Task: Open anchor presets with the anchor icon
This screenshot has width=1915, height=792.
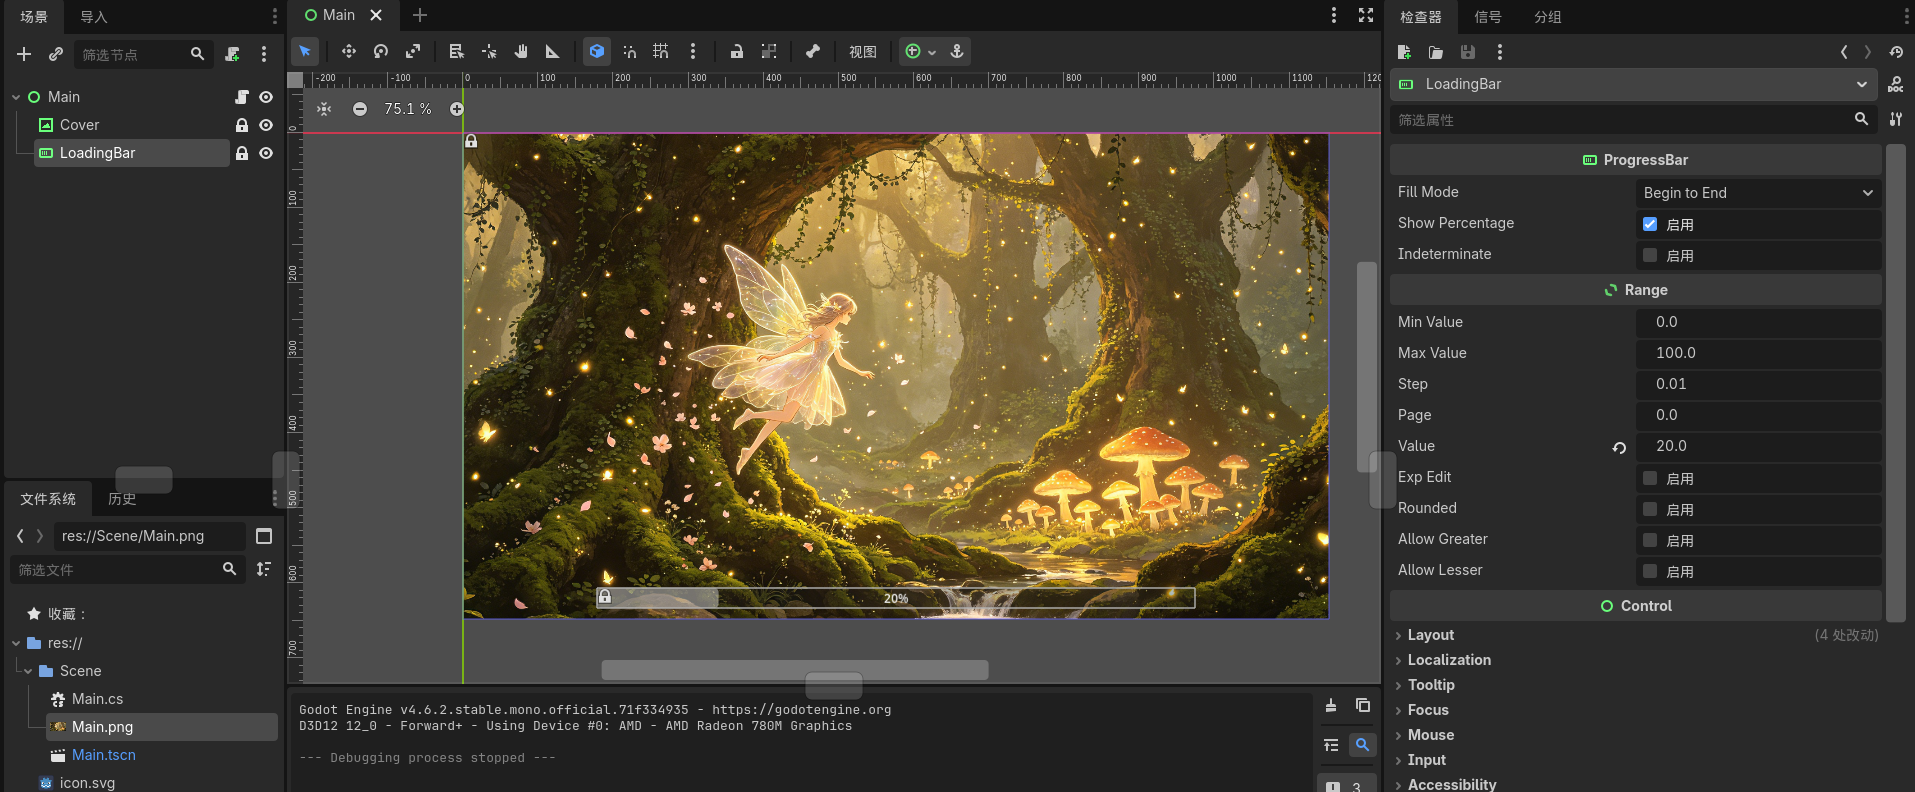Action: [957, 52]
